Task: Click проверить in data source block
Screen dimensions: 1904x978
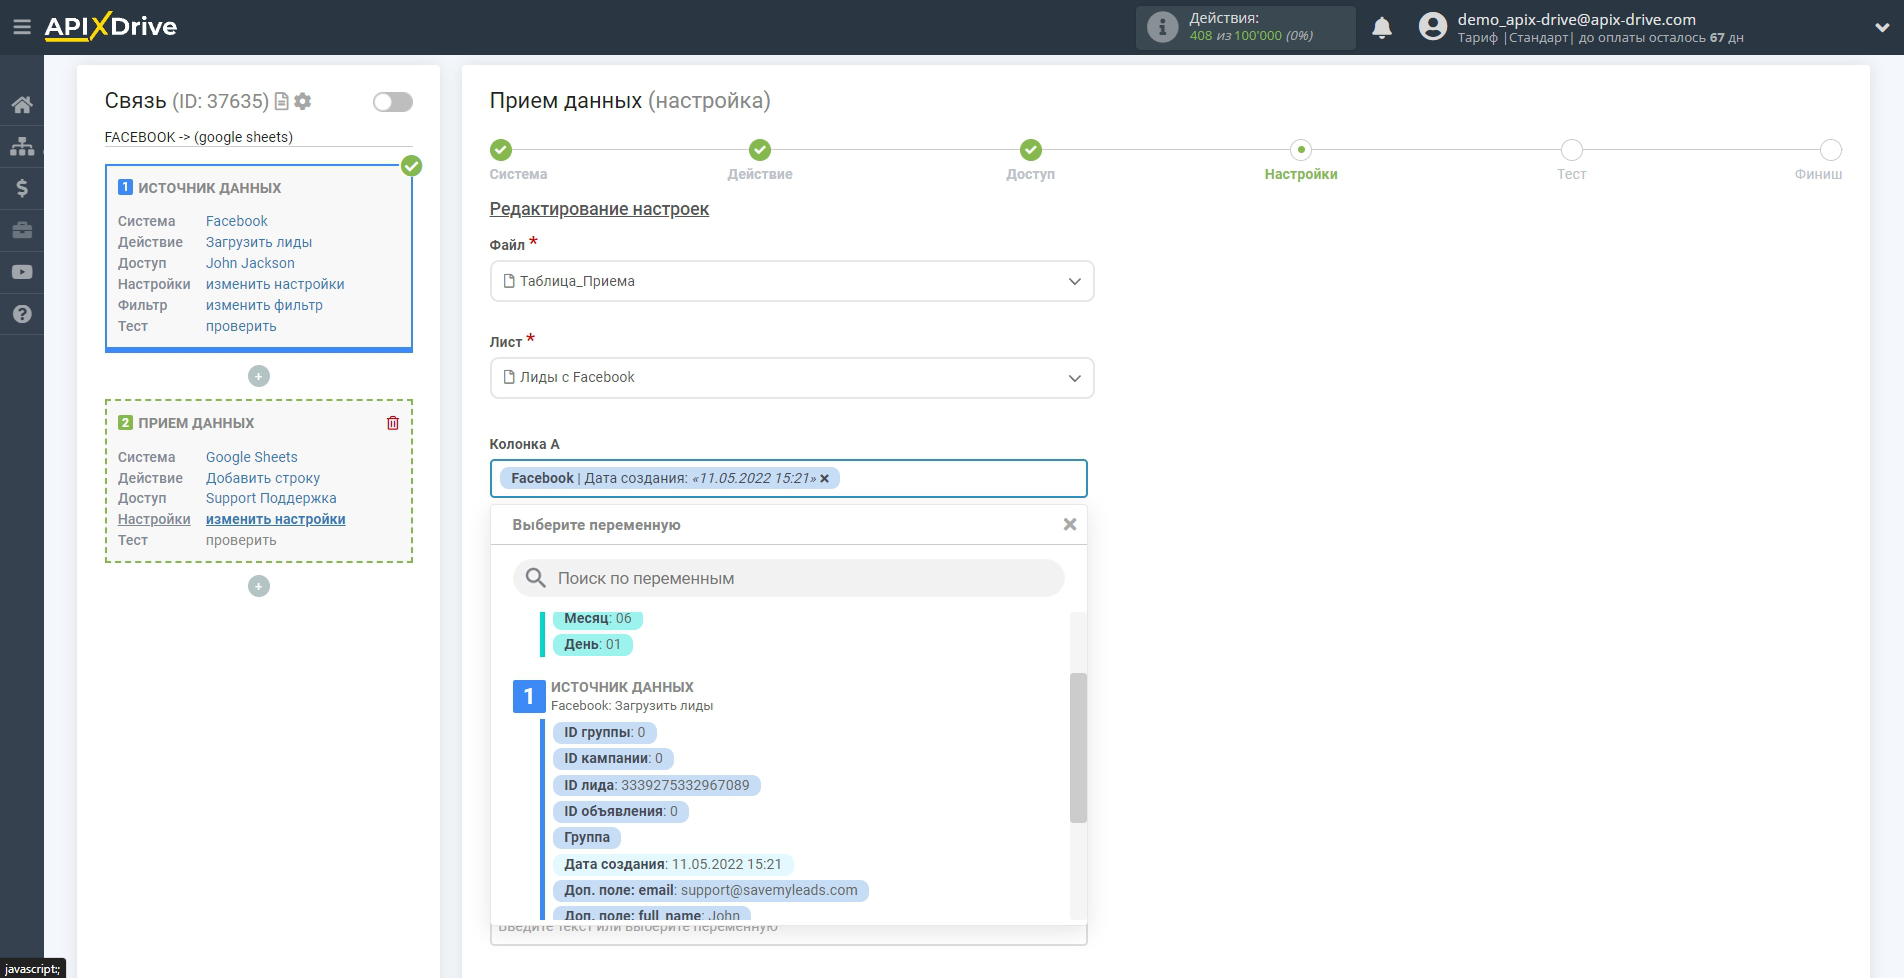Action: 241,326
